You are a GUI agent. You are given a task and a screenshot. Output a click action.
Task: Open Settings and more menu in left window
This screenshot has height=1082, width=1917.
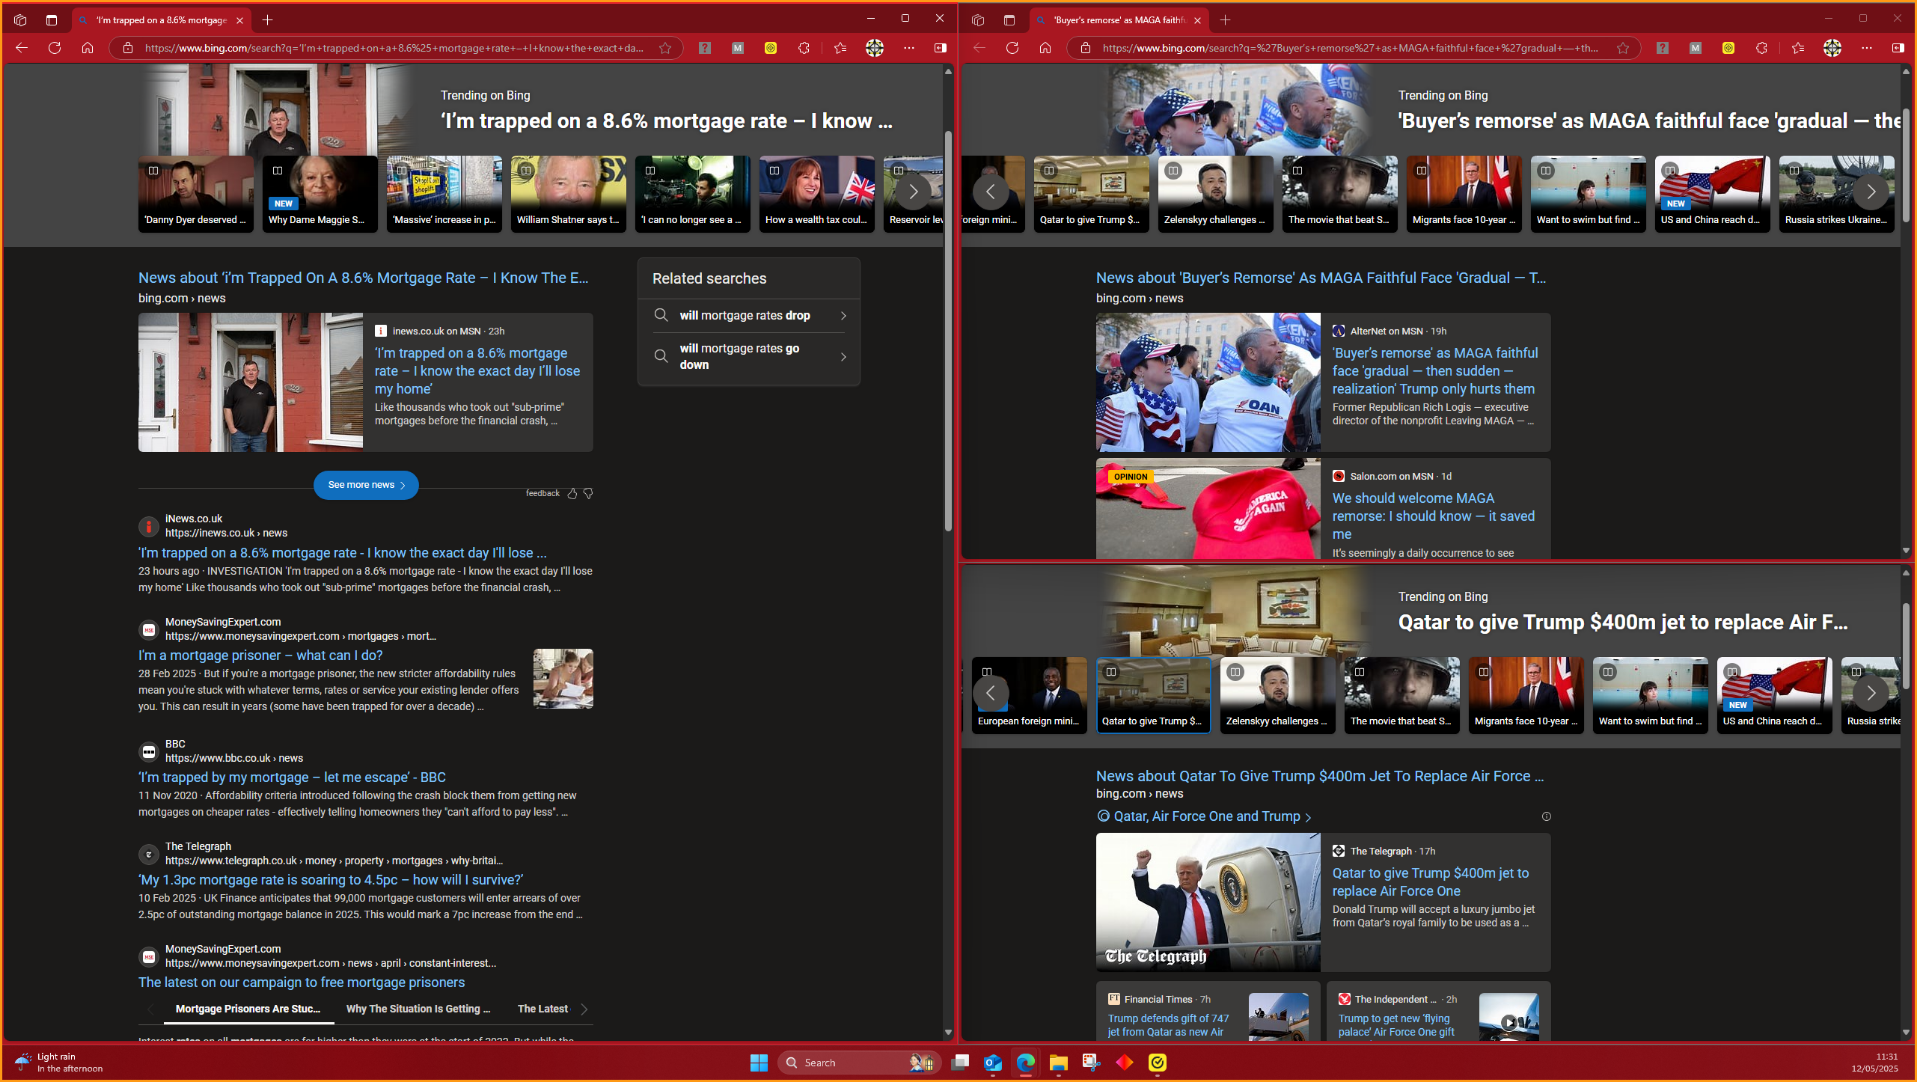909,48
